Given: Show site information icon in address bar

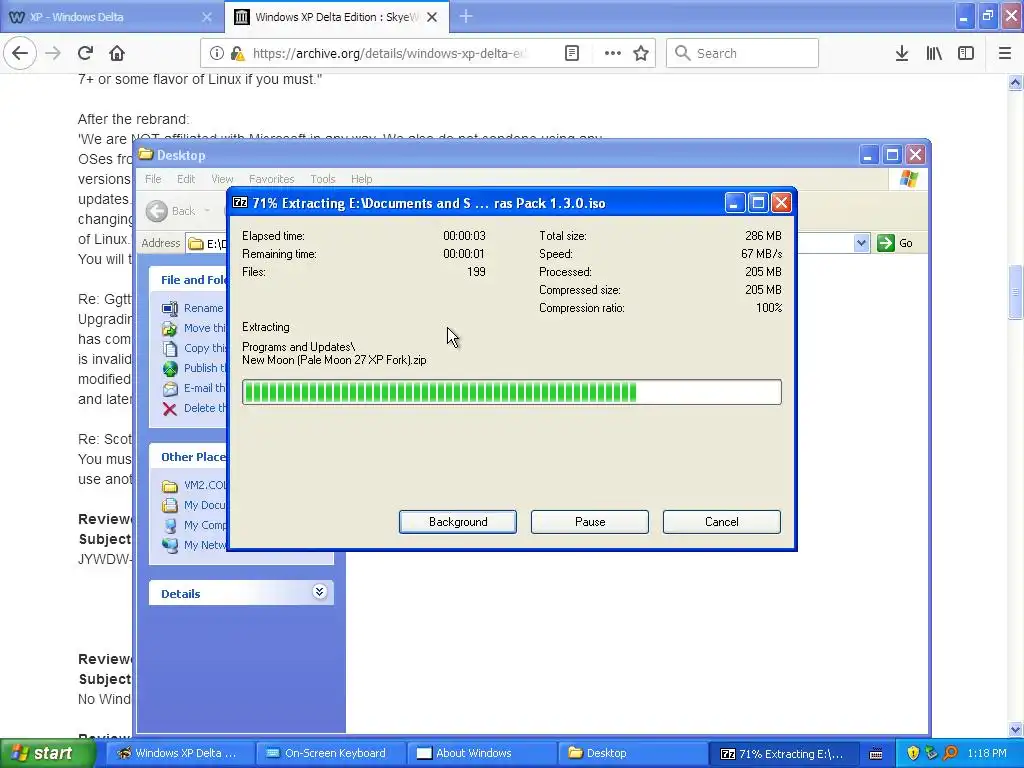Looking at the screenshot, I should tap(217, 54).
